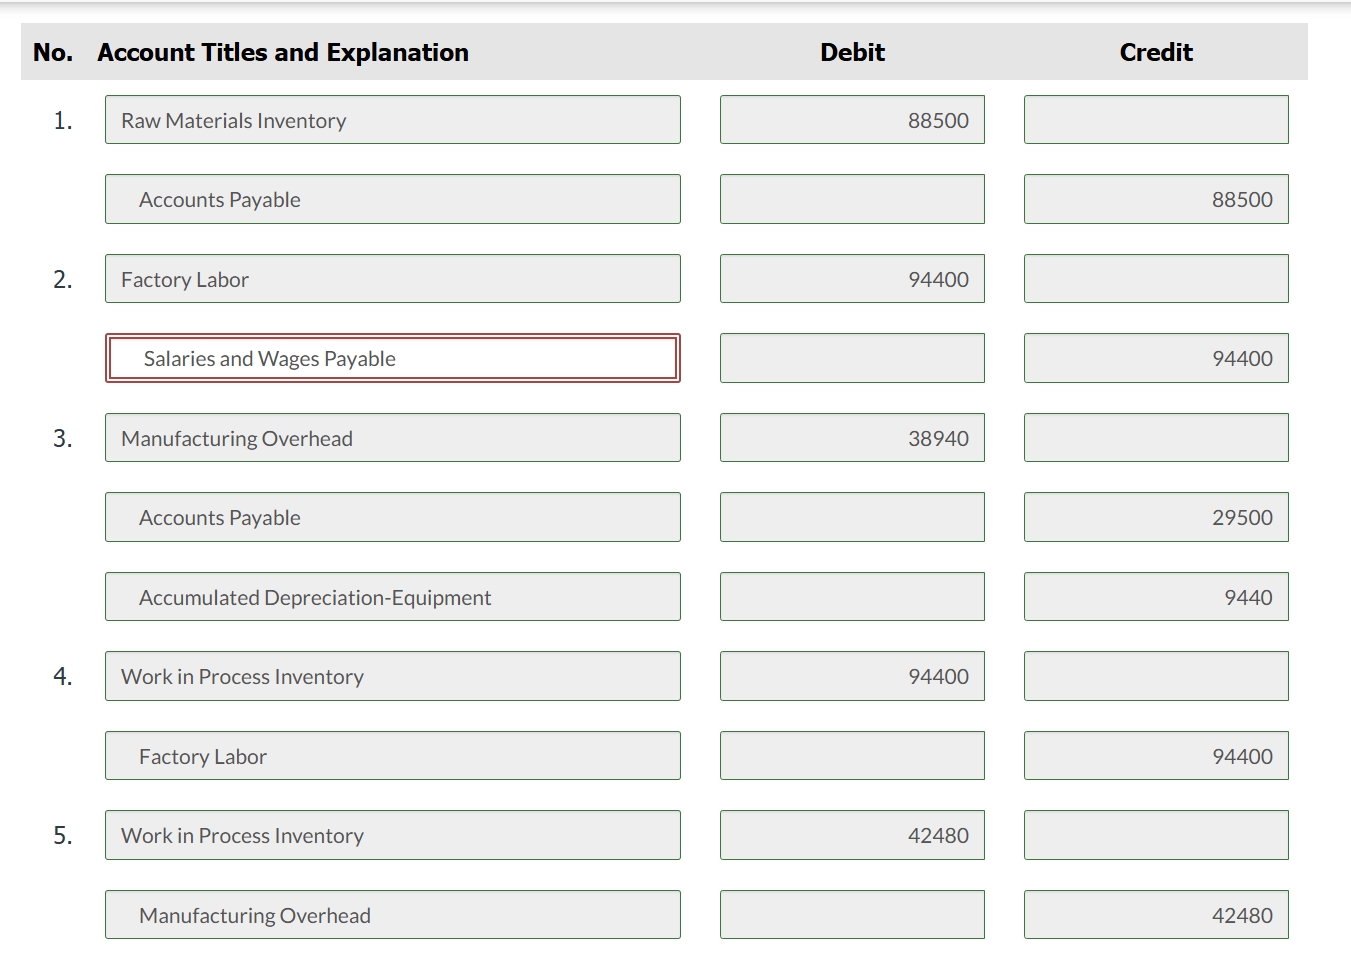Select the empty credit field in entry 4 Work in Process row
The height and width of the screenshot is (967, 1351).
tap(1156, 676)
